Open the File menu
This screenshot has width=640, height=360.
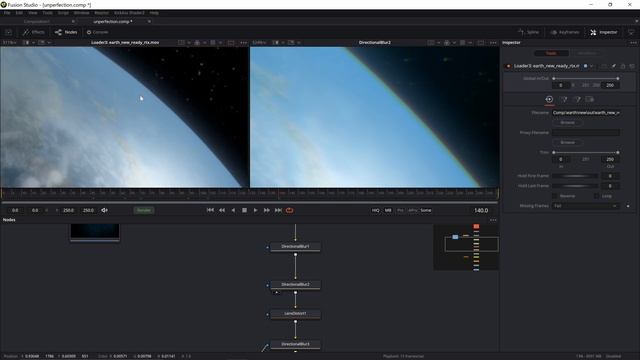[7, 13]
